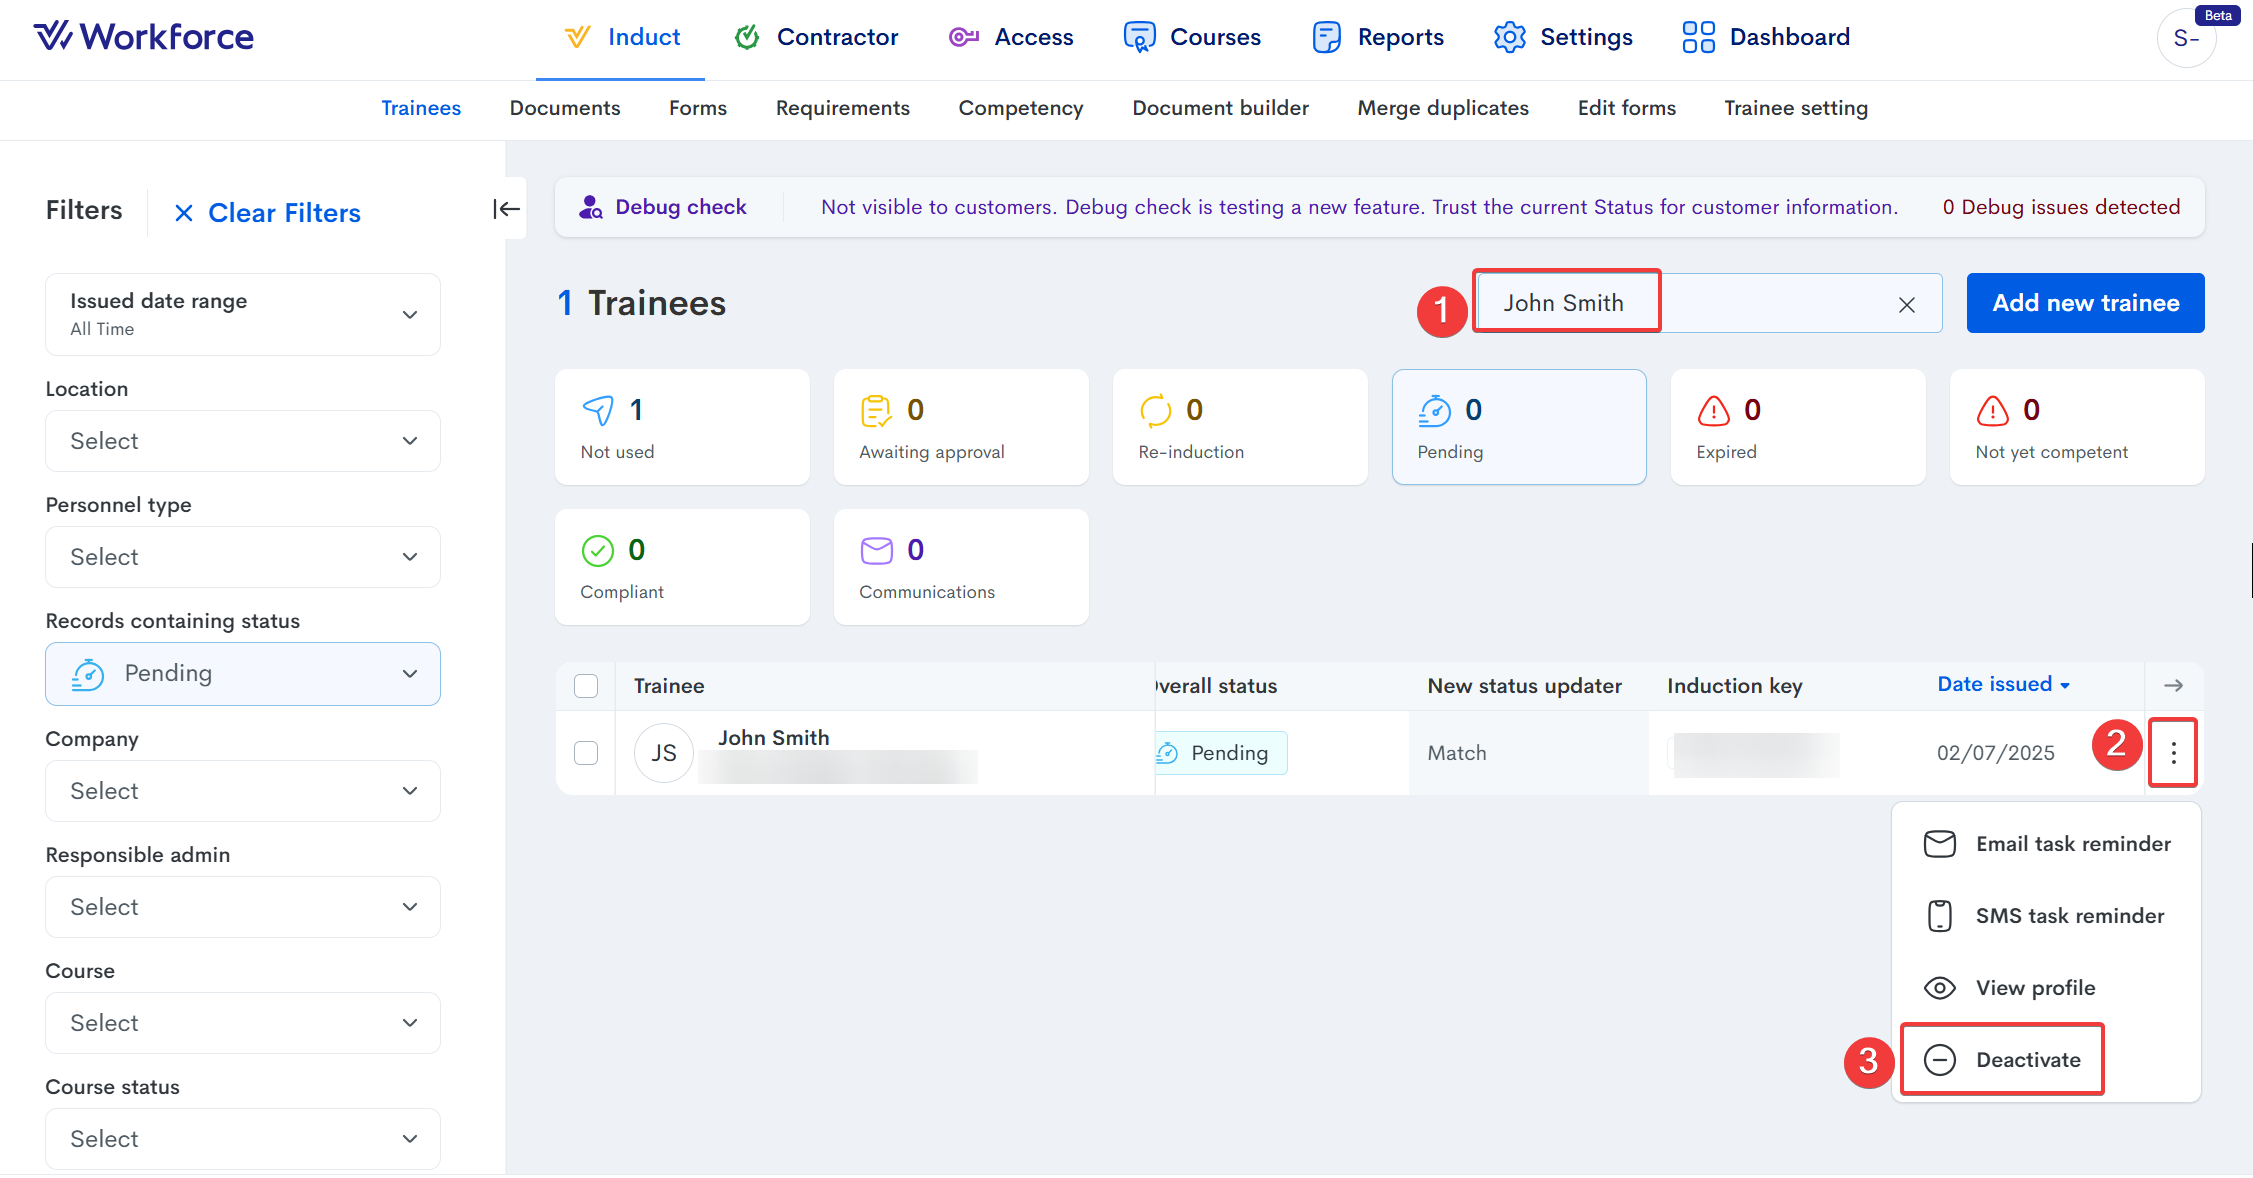Click the Not used status card
The image size is (2253, 1178).
click(x=681, y=427)
